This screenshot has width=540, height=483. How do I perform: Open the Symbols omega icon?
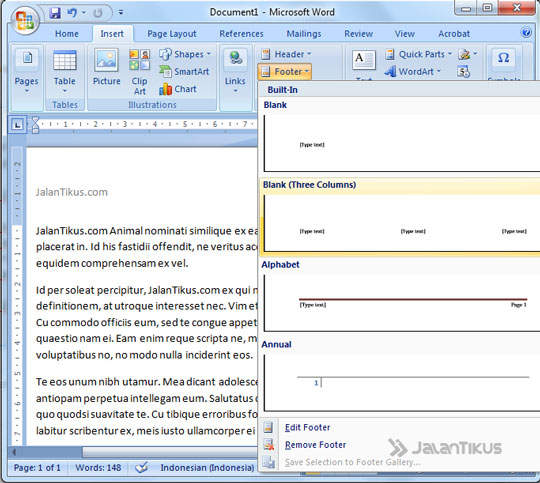click(x=503, y=58)
